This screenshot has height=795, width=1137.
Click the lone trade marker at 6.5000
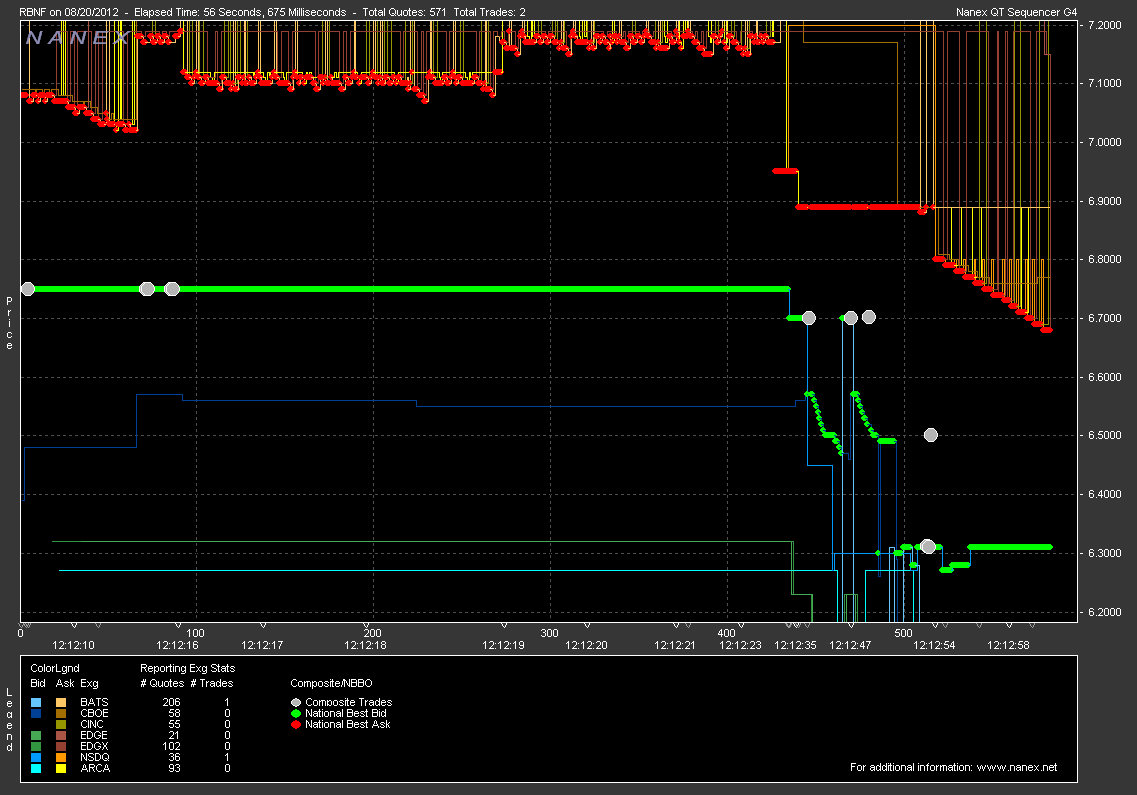pos(930,435)
